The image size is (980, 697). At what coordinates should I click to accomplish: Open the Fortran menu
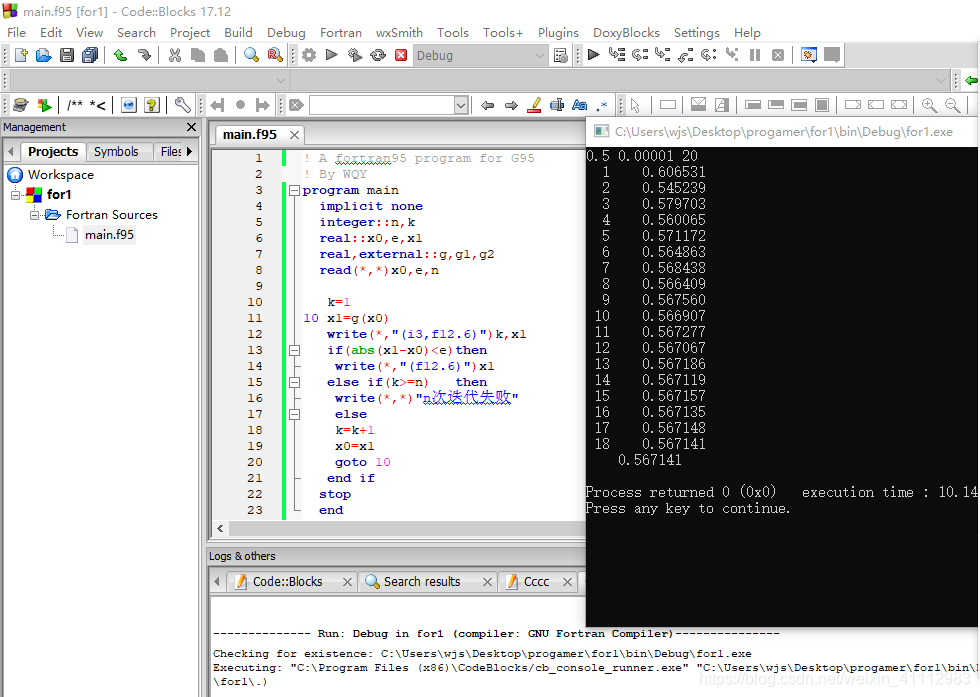click(x=340, y=32)
